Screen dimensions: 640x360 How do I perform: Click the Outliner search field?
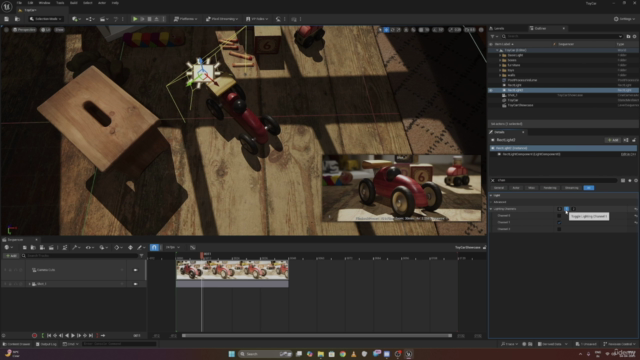coord(562,36)
